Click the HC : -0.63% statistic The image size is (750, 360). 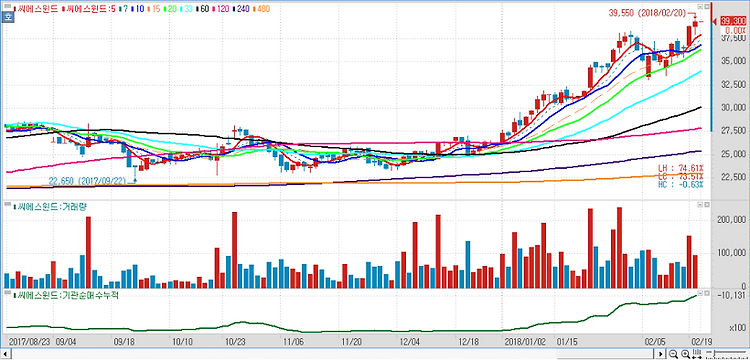point(681,185)
